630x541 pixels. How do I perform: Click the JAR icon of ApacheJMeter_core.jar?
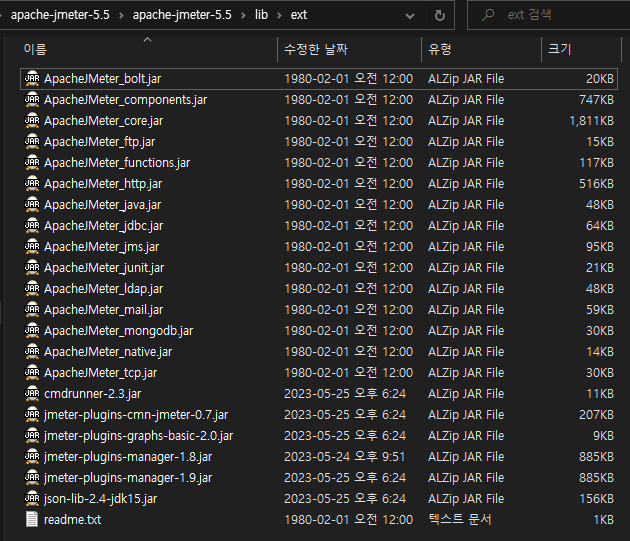(32, 121)
